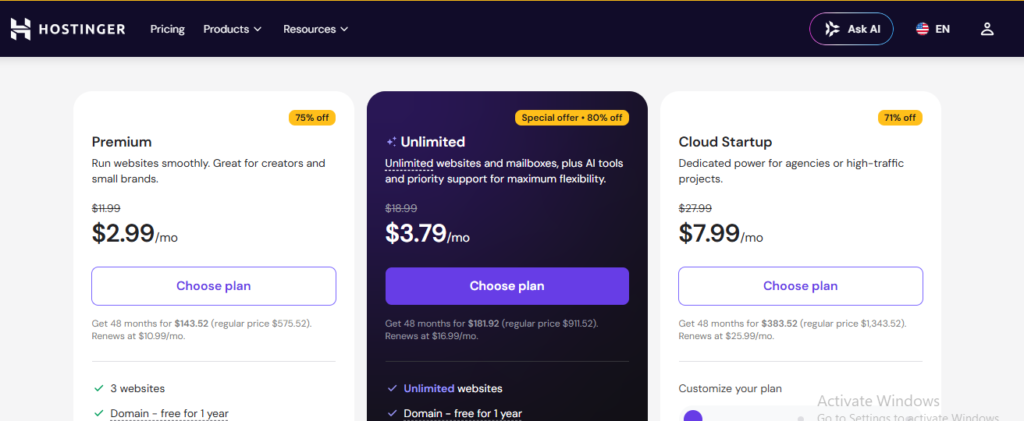The height and width of the screenshot is (421, 1024).
Task: Click the sparkle icon beside Unlimited title
Action: [x=391, y=142]
